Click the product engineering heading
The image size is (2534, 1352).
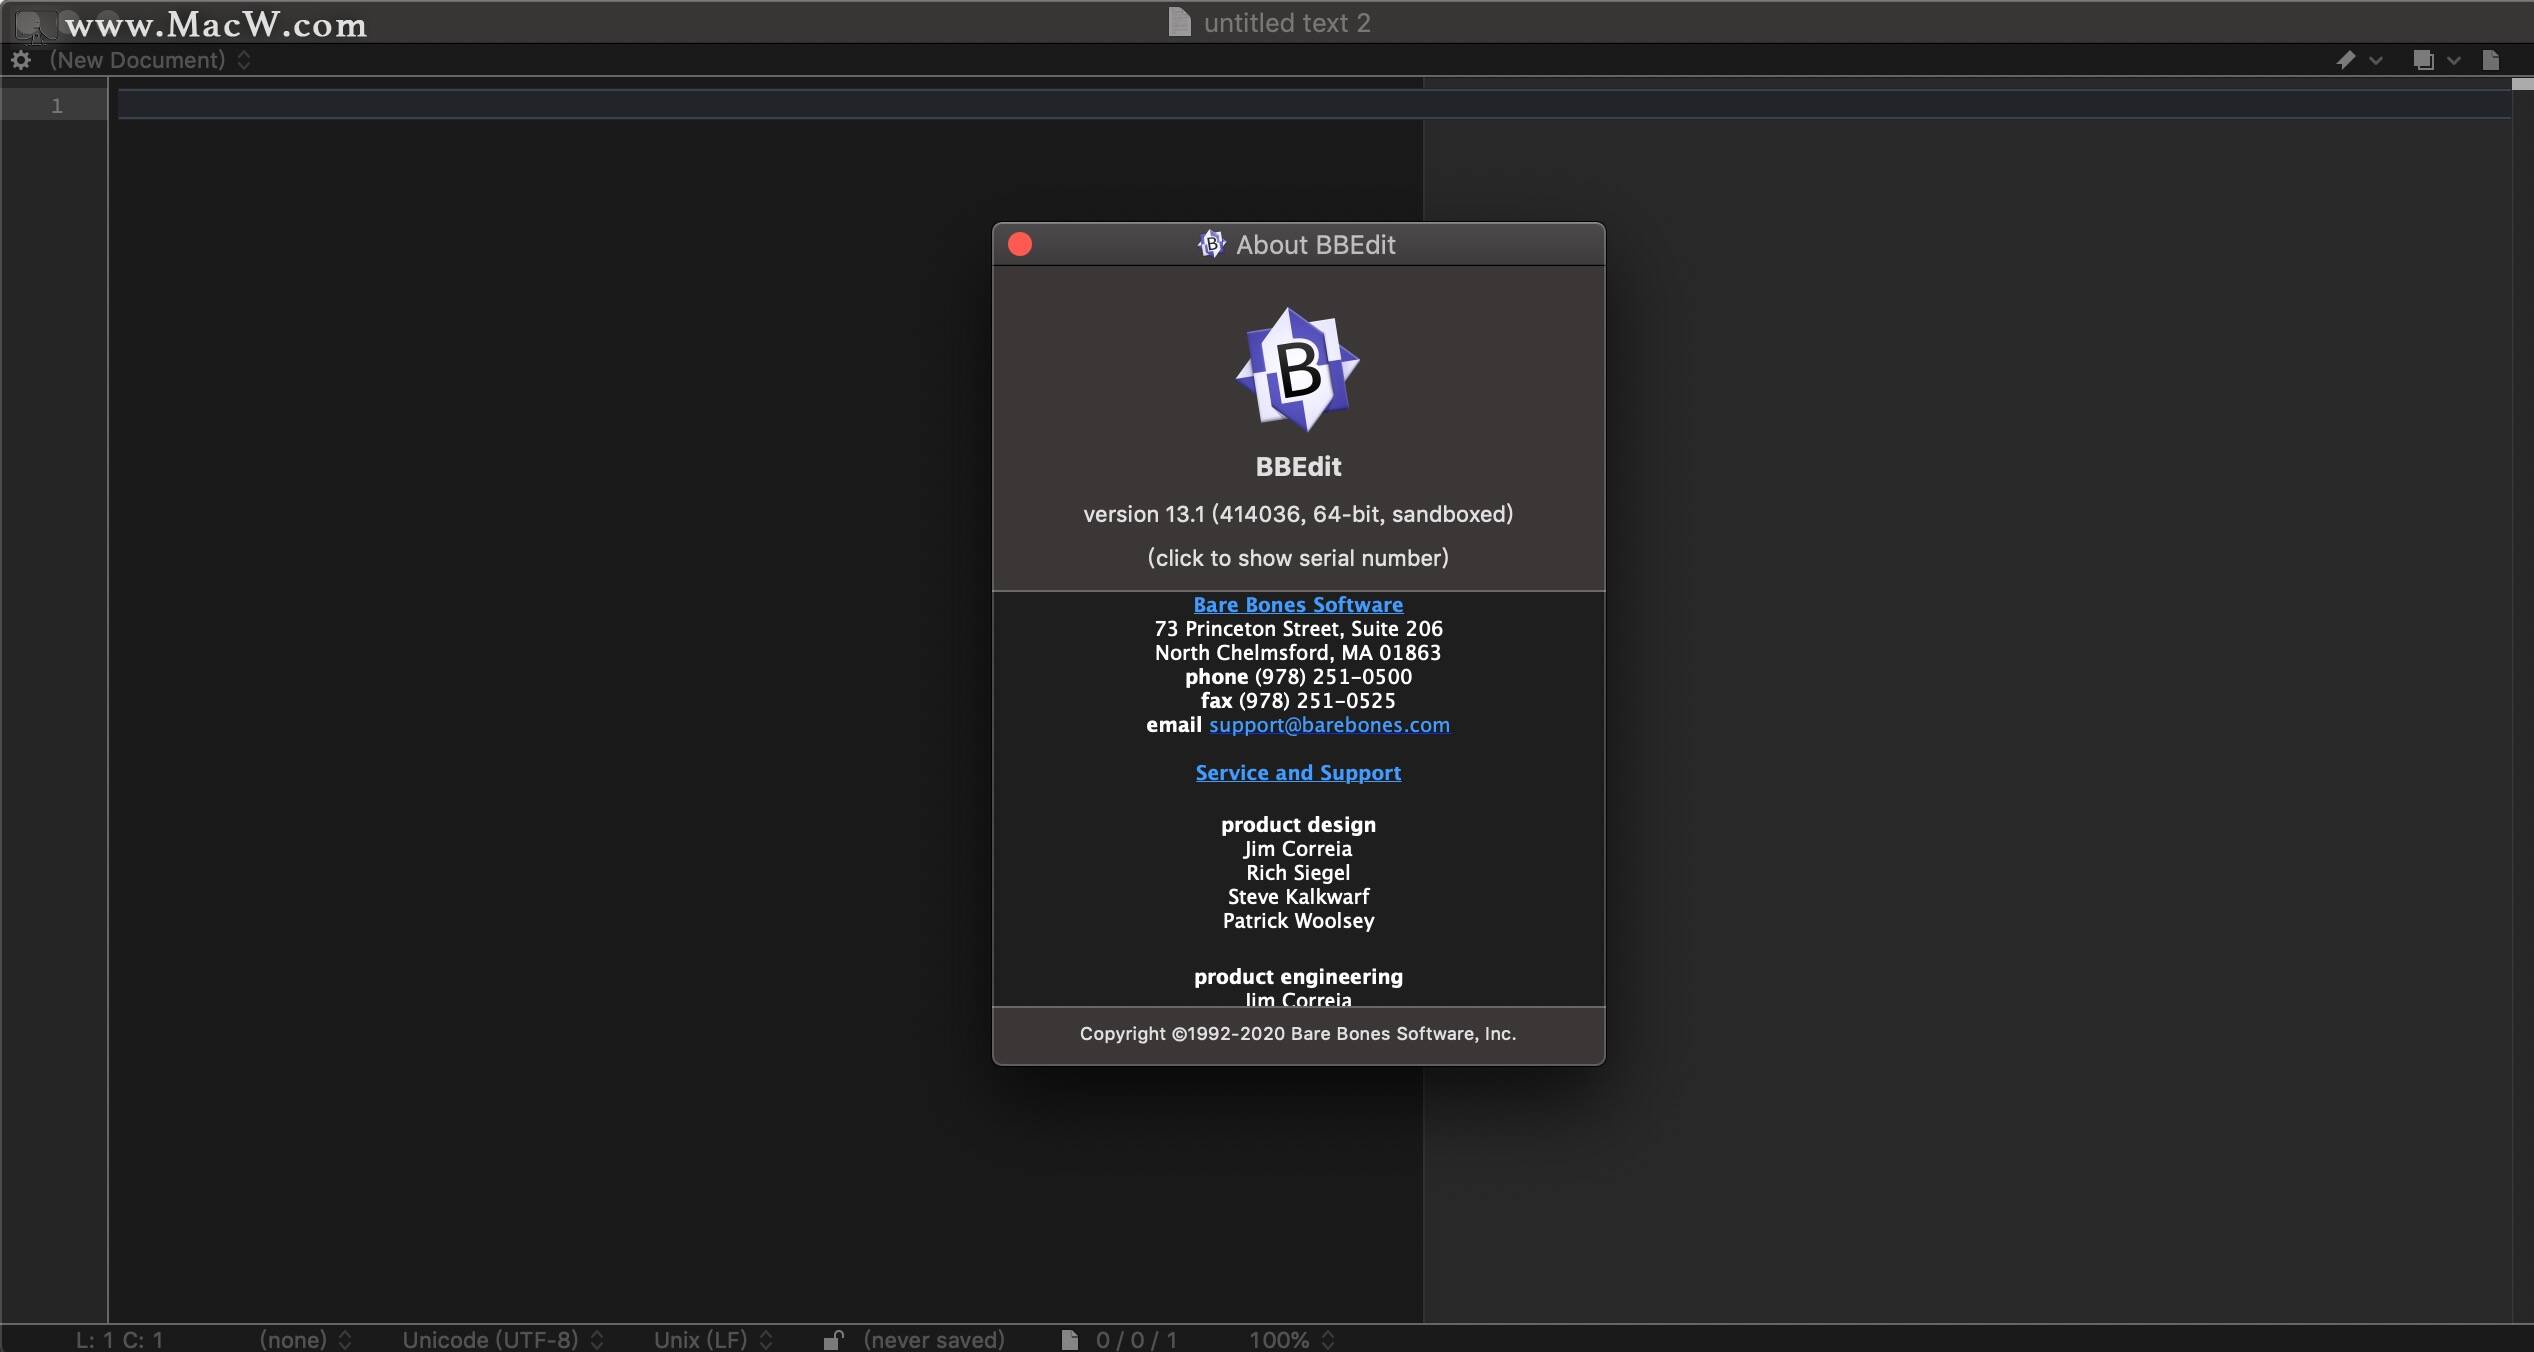coord(1298,976)
